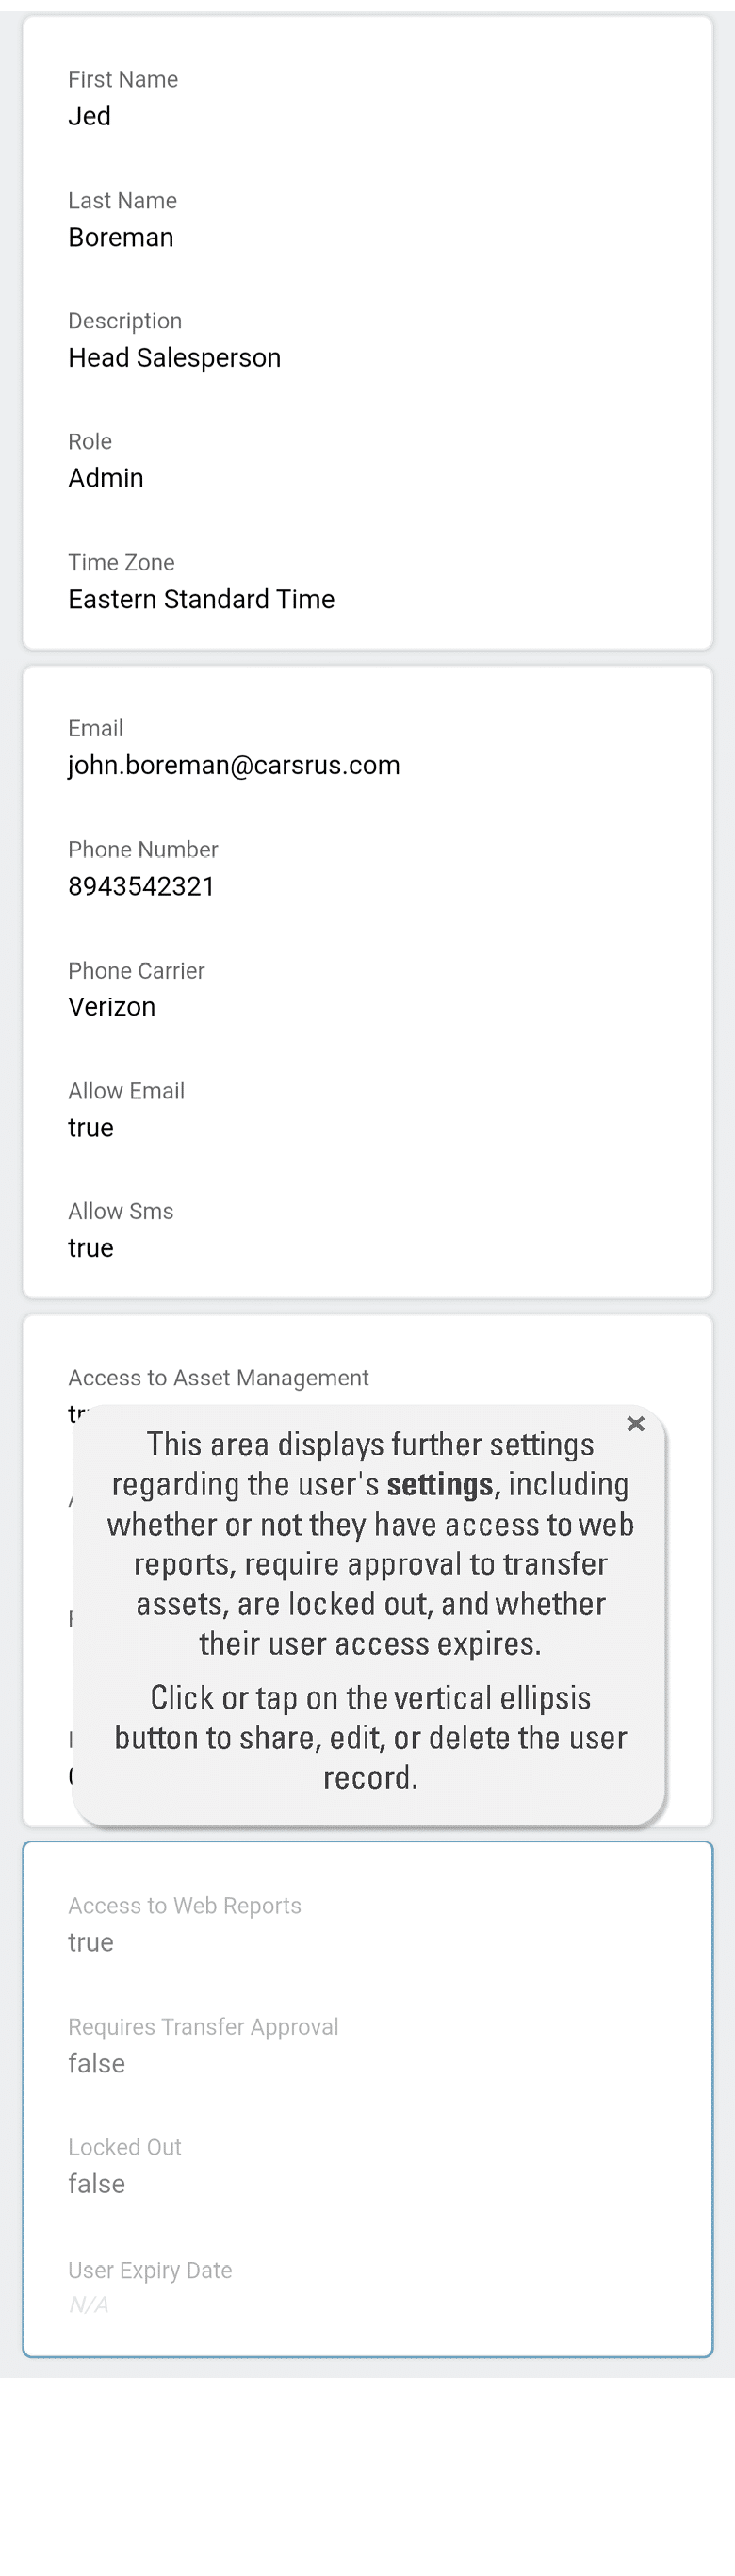Click the Time Zone field label
This screenshot has height=2576, width=735.
121,562
